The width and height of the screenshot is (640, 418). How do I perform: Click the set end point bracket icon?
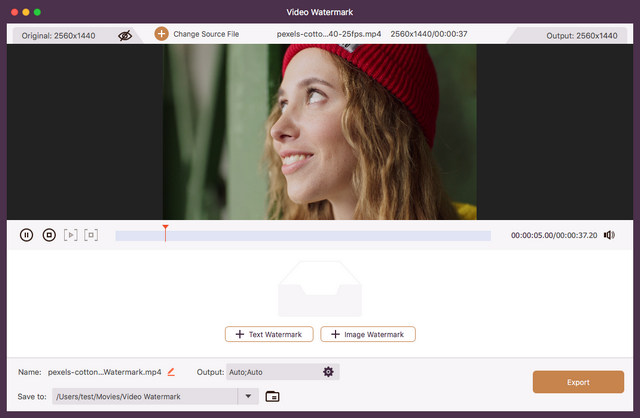(91, 235)
